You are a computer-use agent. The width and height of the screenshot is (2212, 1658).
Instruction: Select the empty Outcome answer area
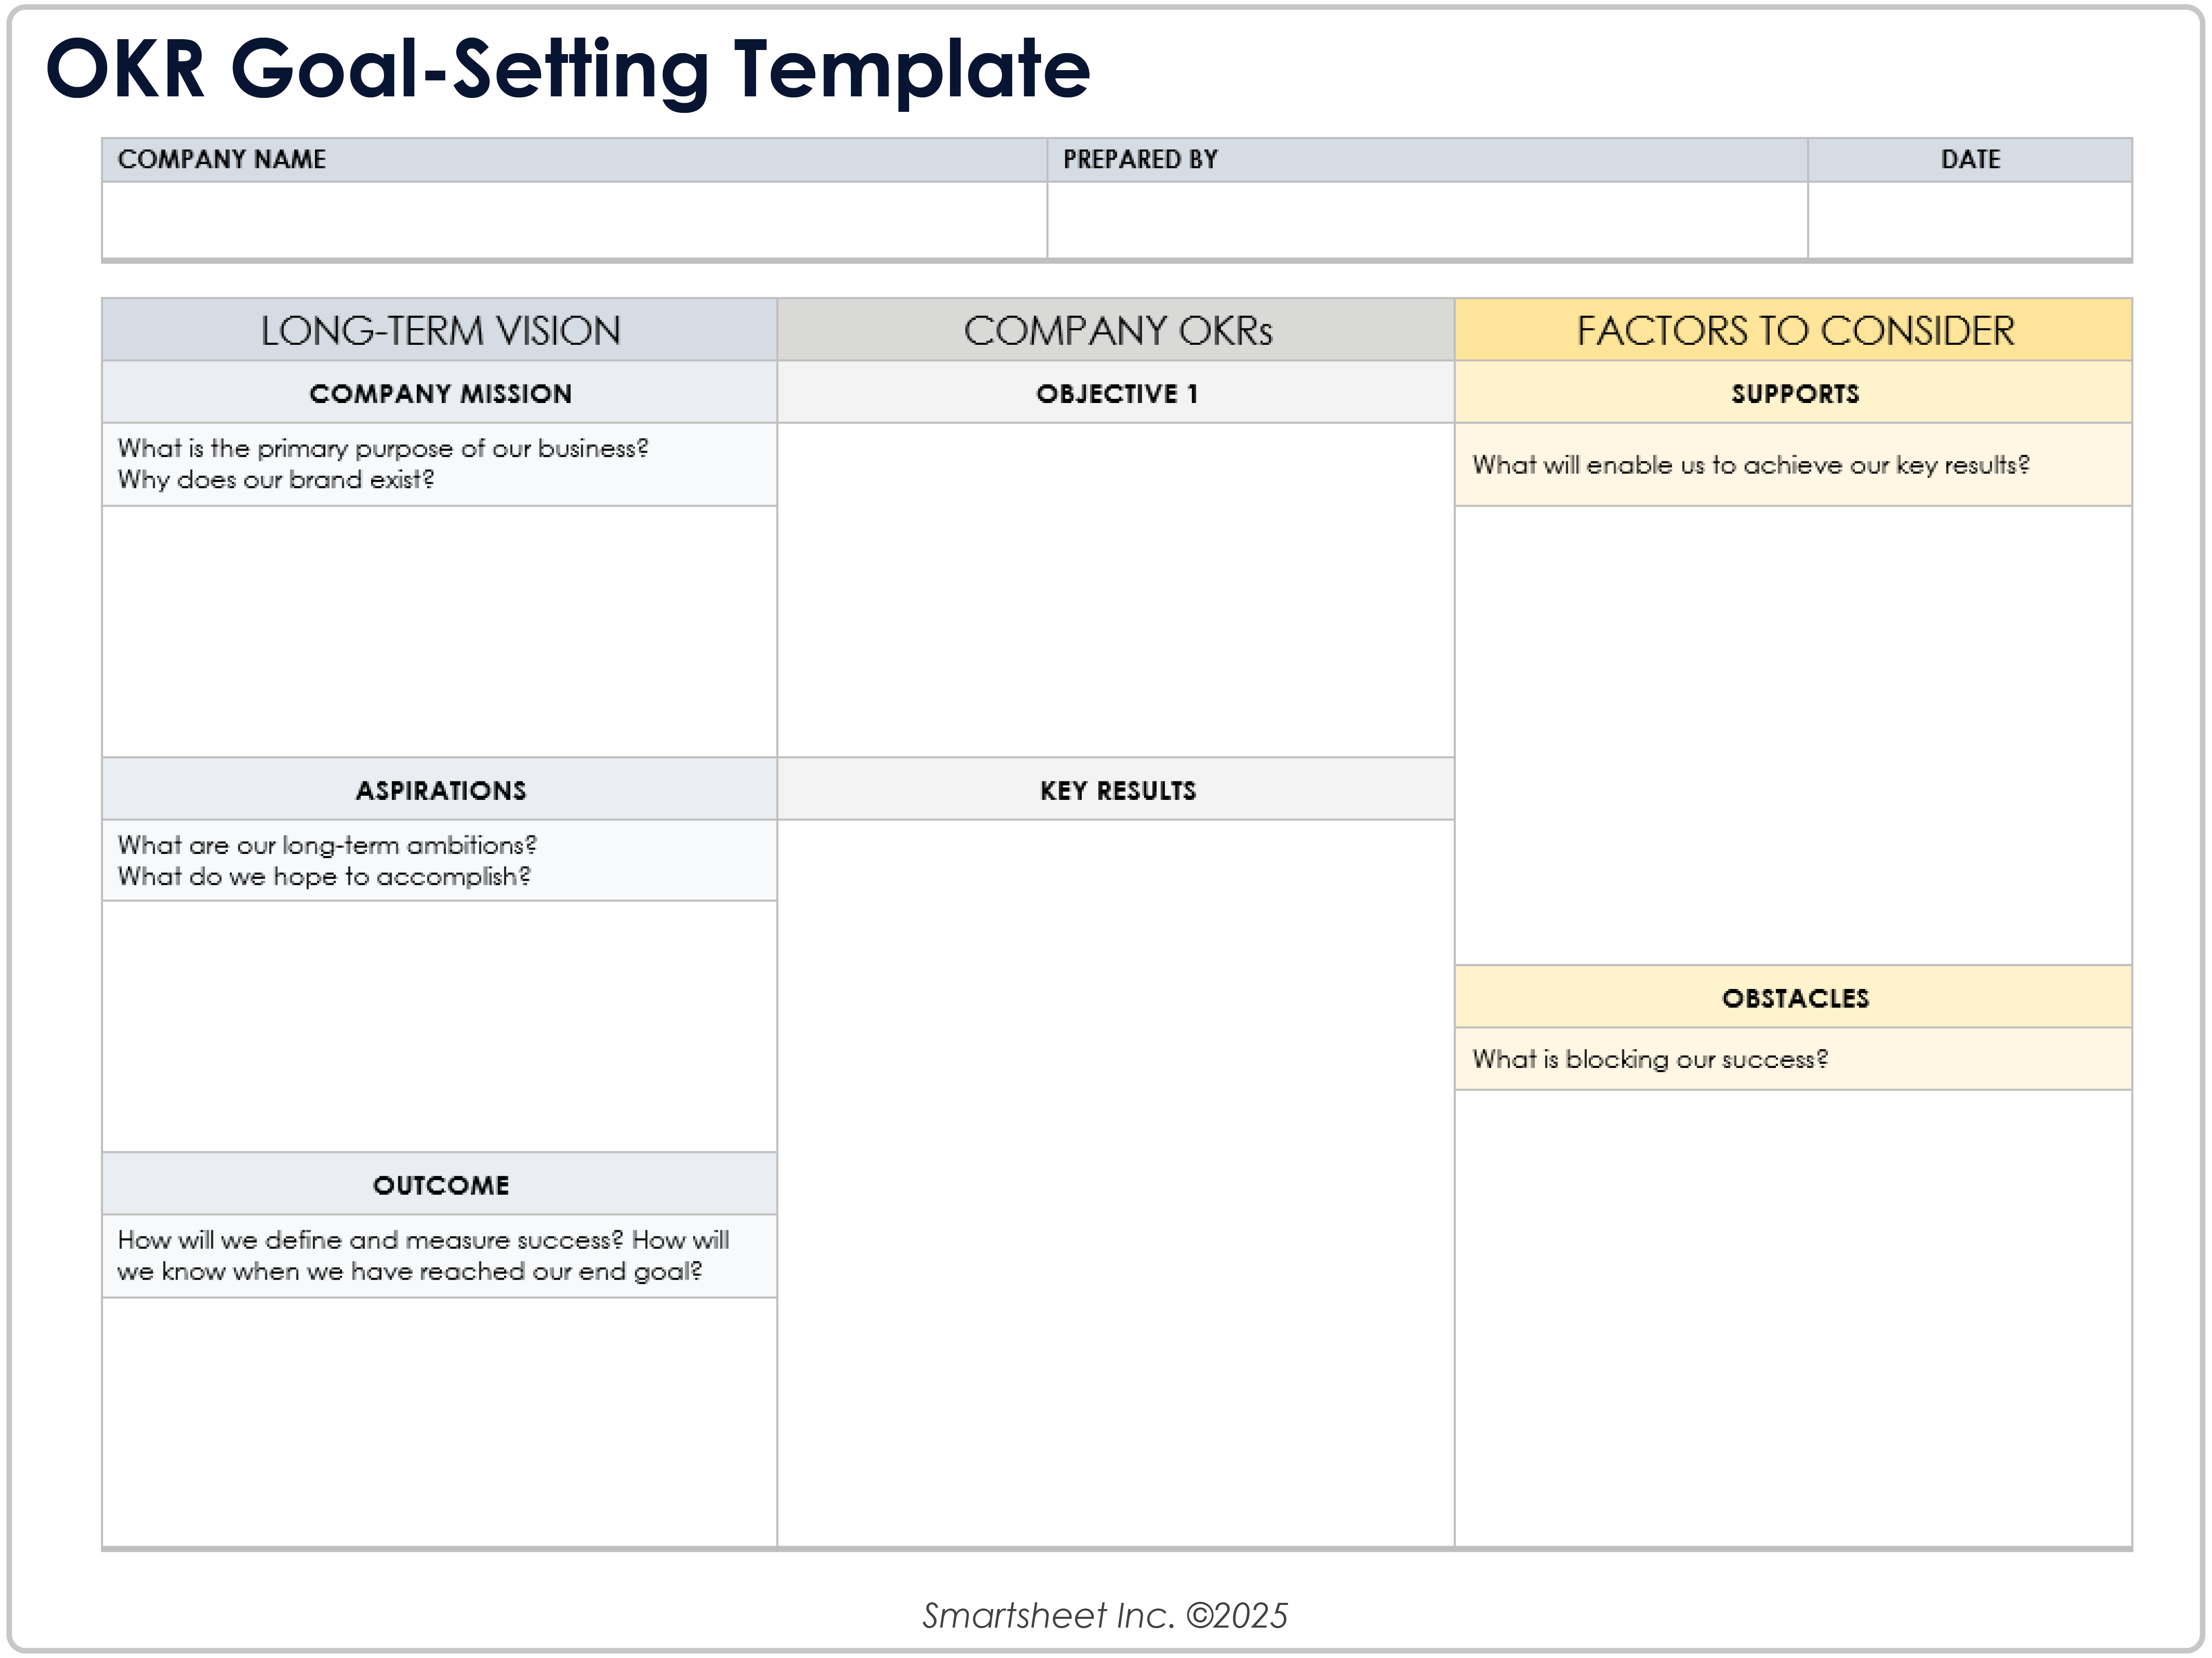coord(439,1422)
